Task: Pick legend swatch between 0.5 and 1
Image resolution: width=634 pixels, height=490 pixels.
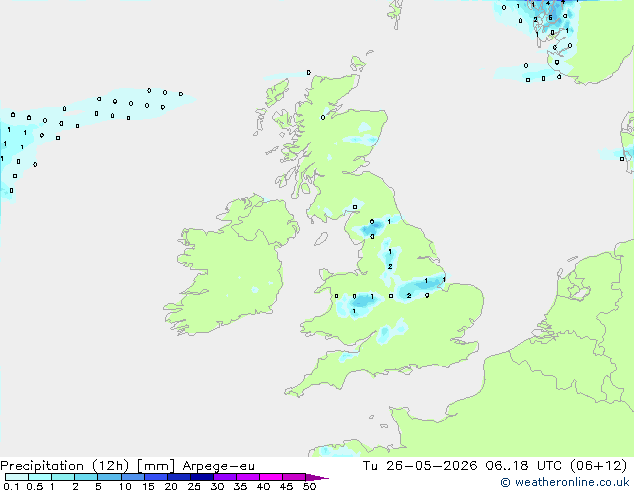Action: click(40, 477)
